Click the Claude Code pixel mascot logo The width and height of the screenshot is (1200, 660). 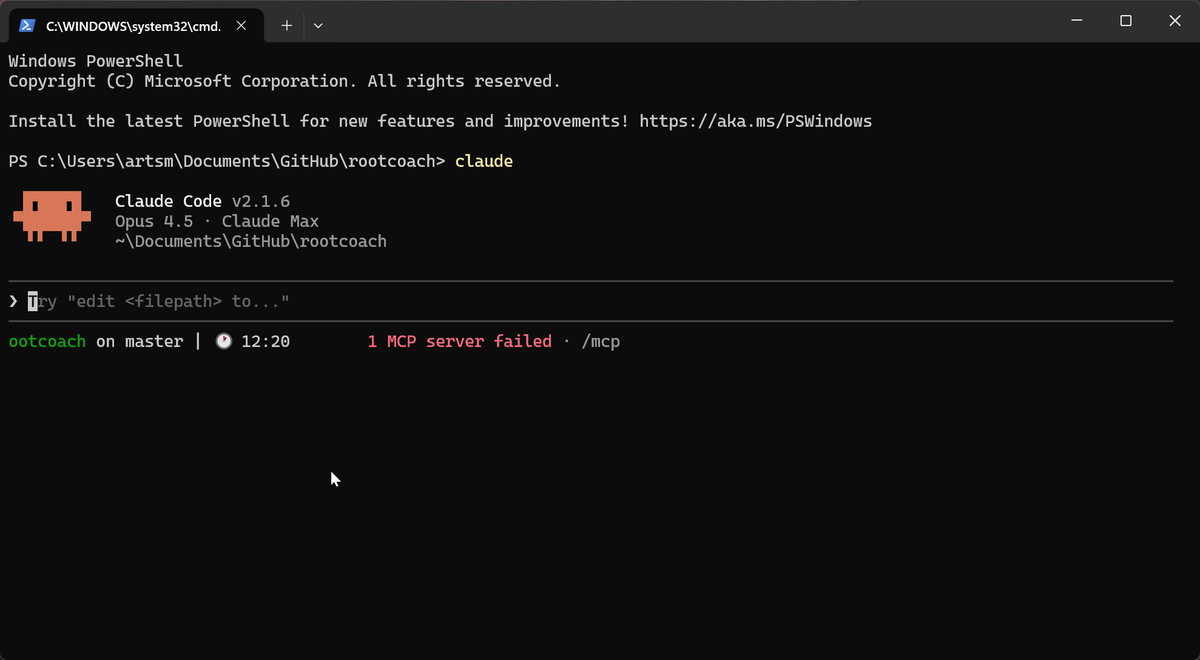(52, 215)
